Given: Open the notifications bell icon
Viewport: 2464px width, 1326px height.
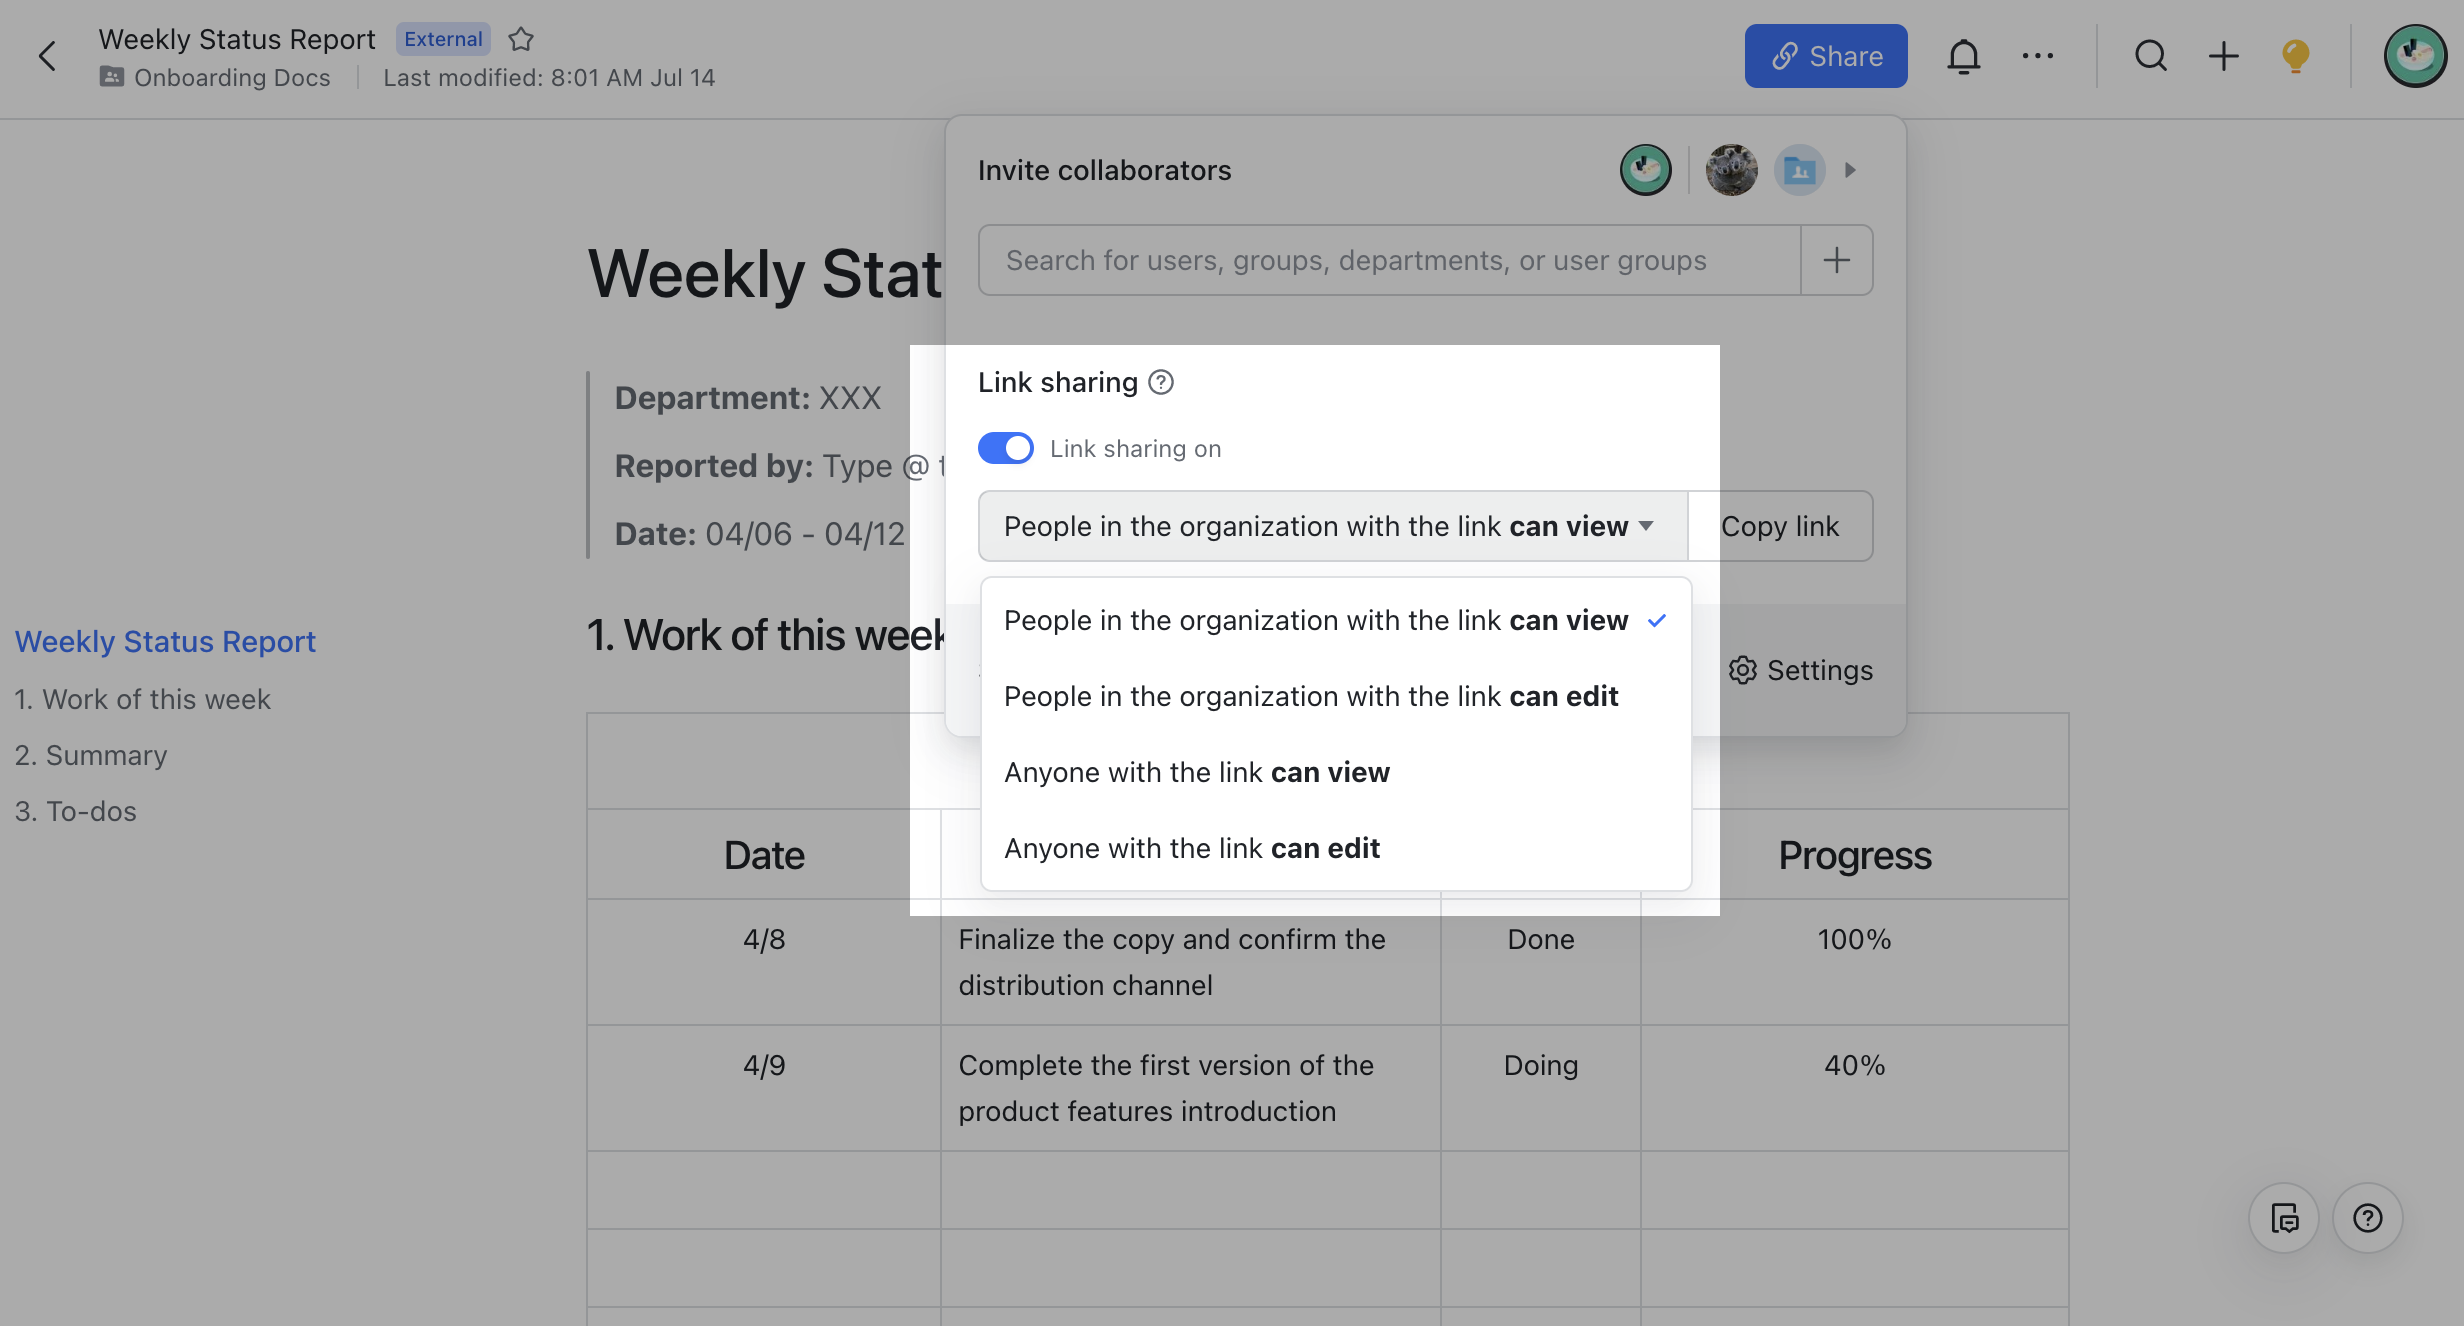Looking at the screenshot, I should 1963,56.
